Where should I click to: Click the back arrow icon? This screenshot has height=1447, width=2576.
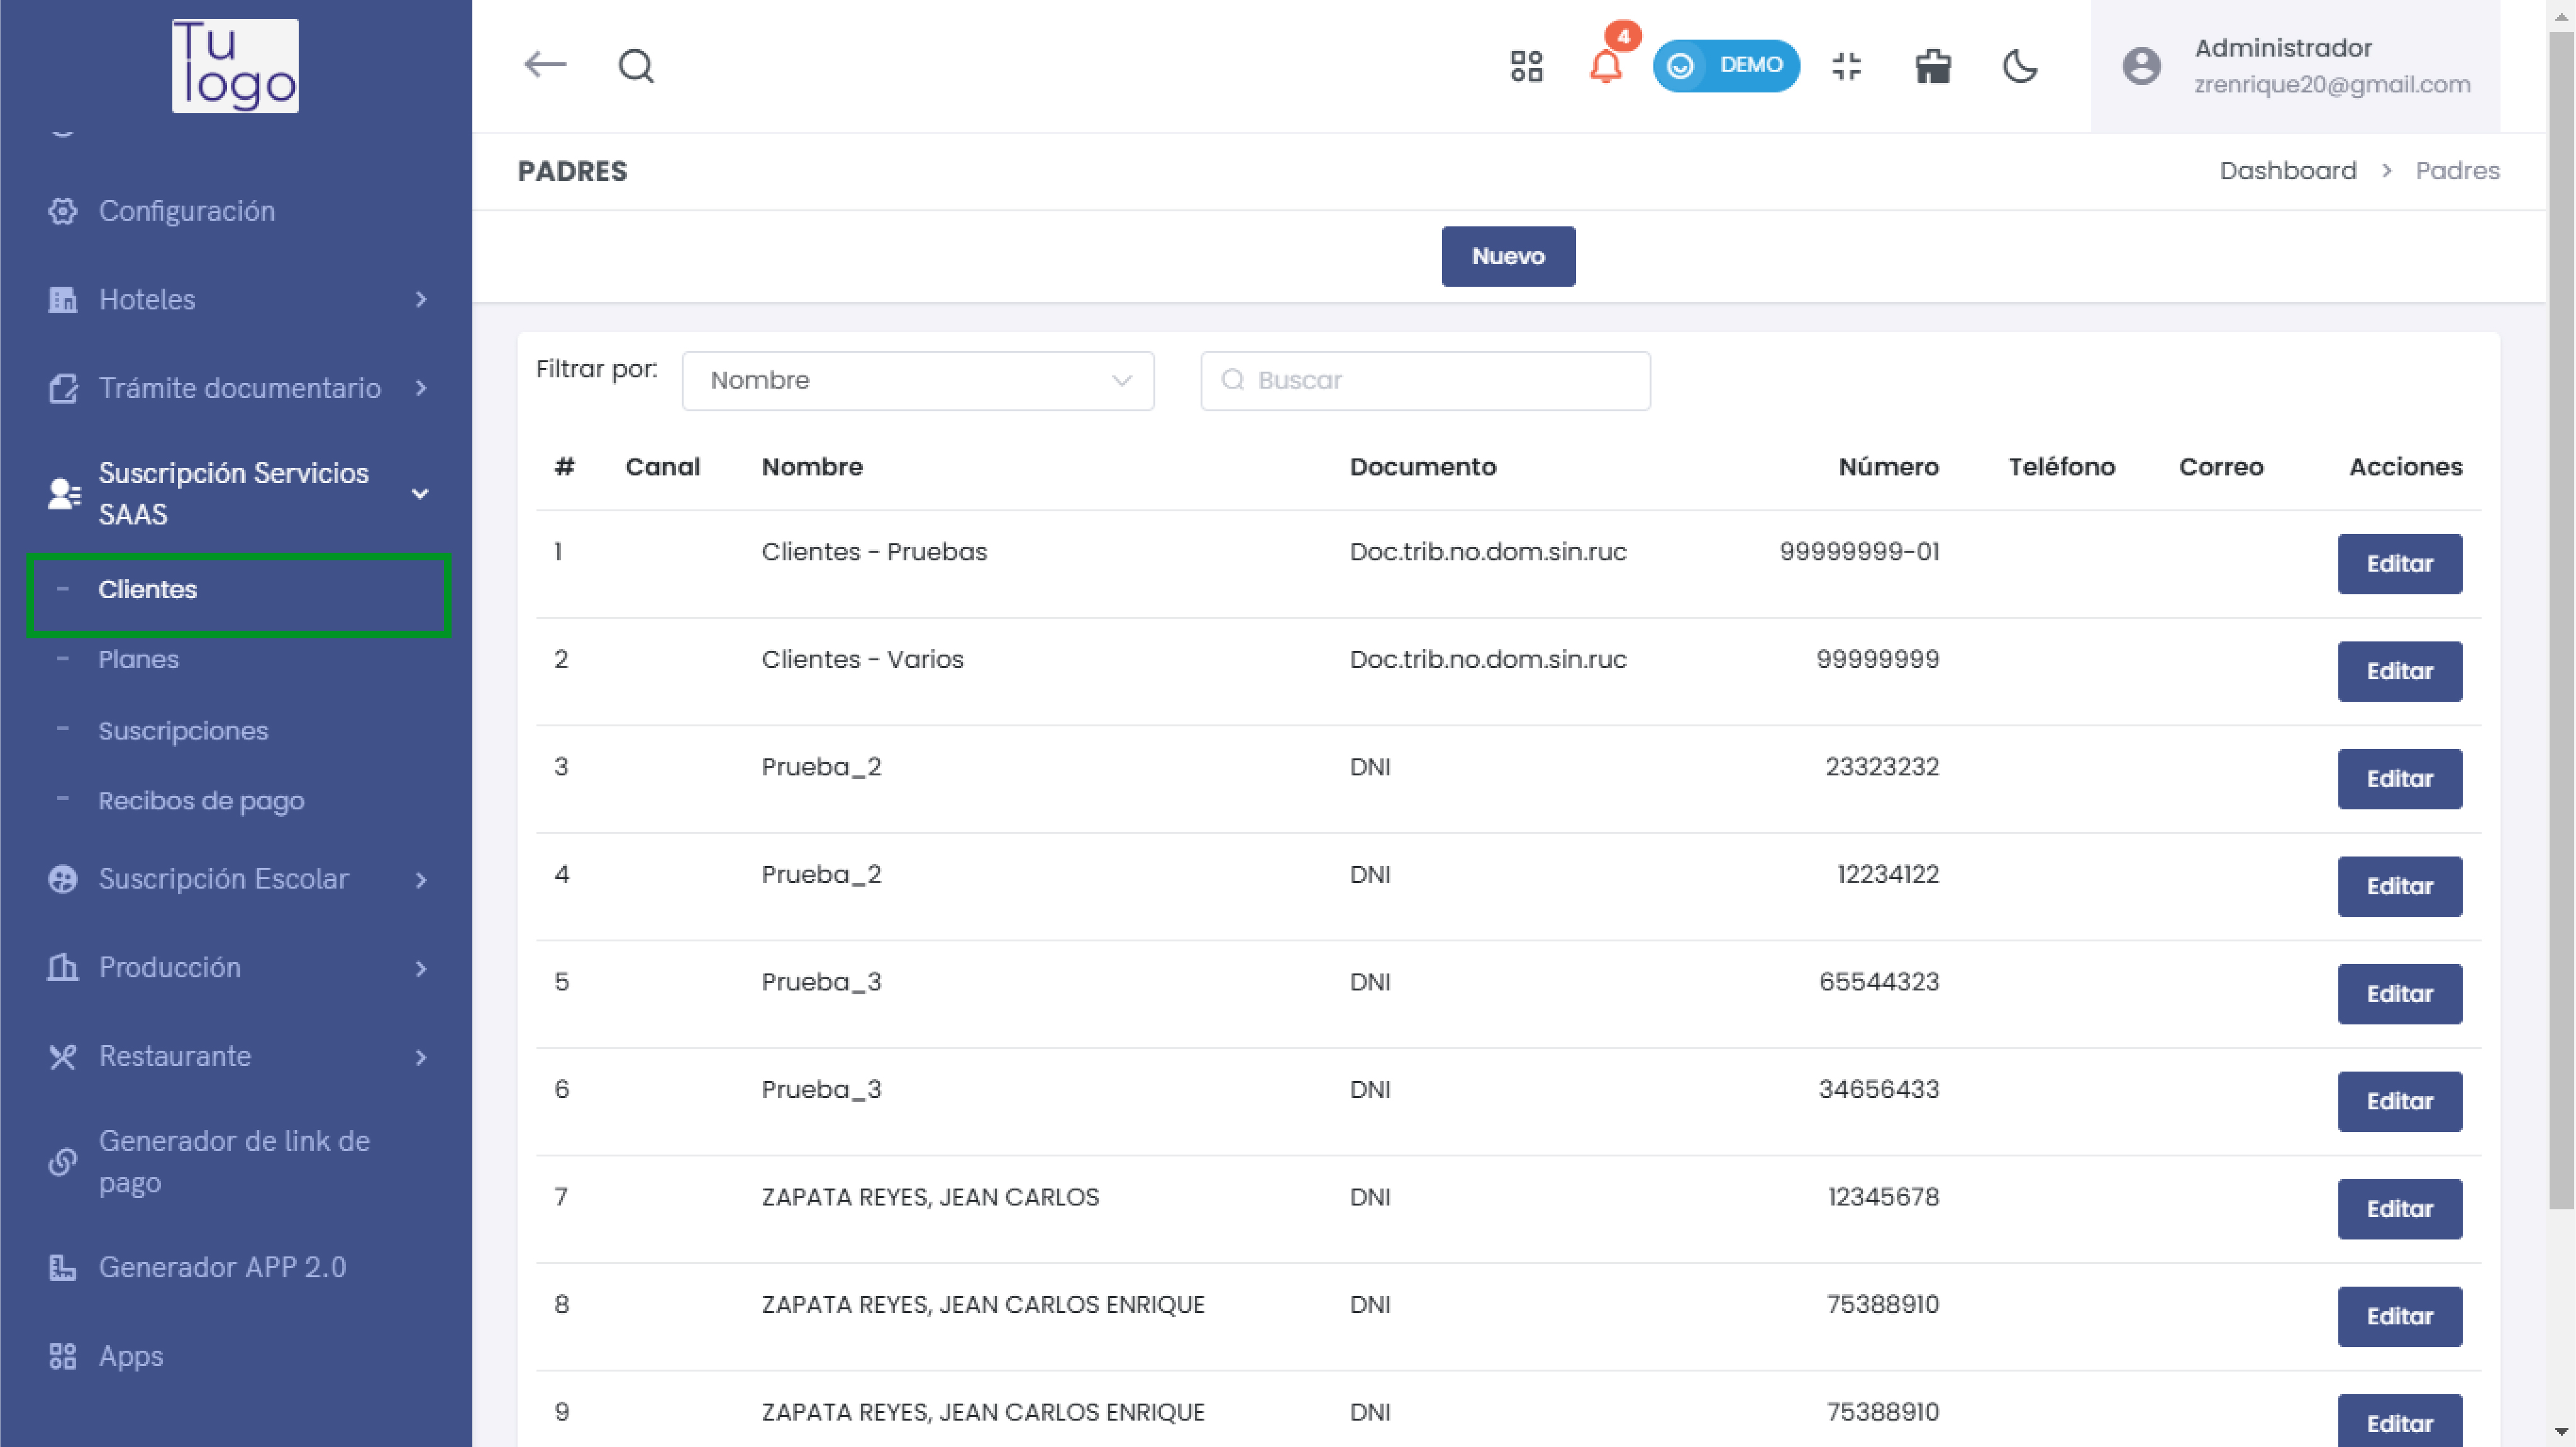pyautogui.click(x=545, y=65)
